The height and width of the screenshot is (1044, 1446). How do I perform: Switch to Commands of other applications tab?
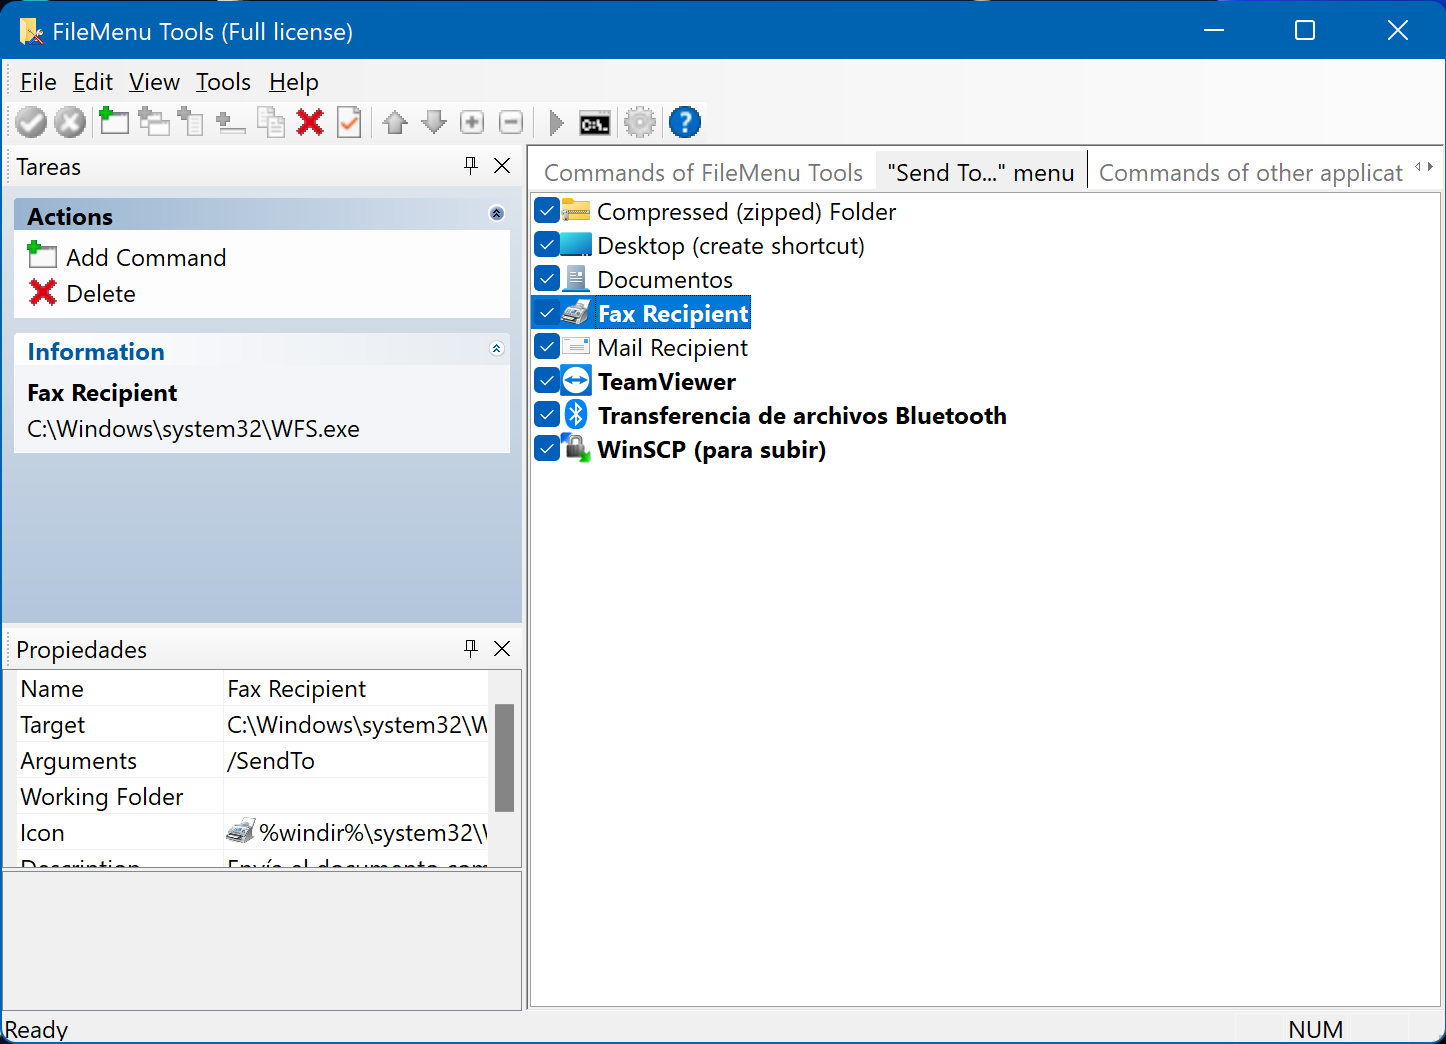point(1251,173)
